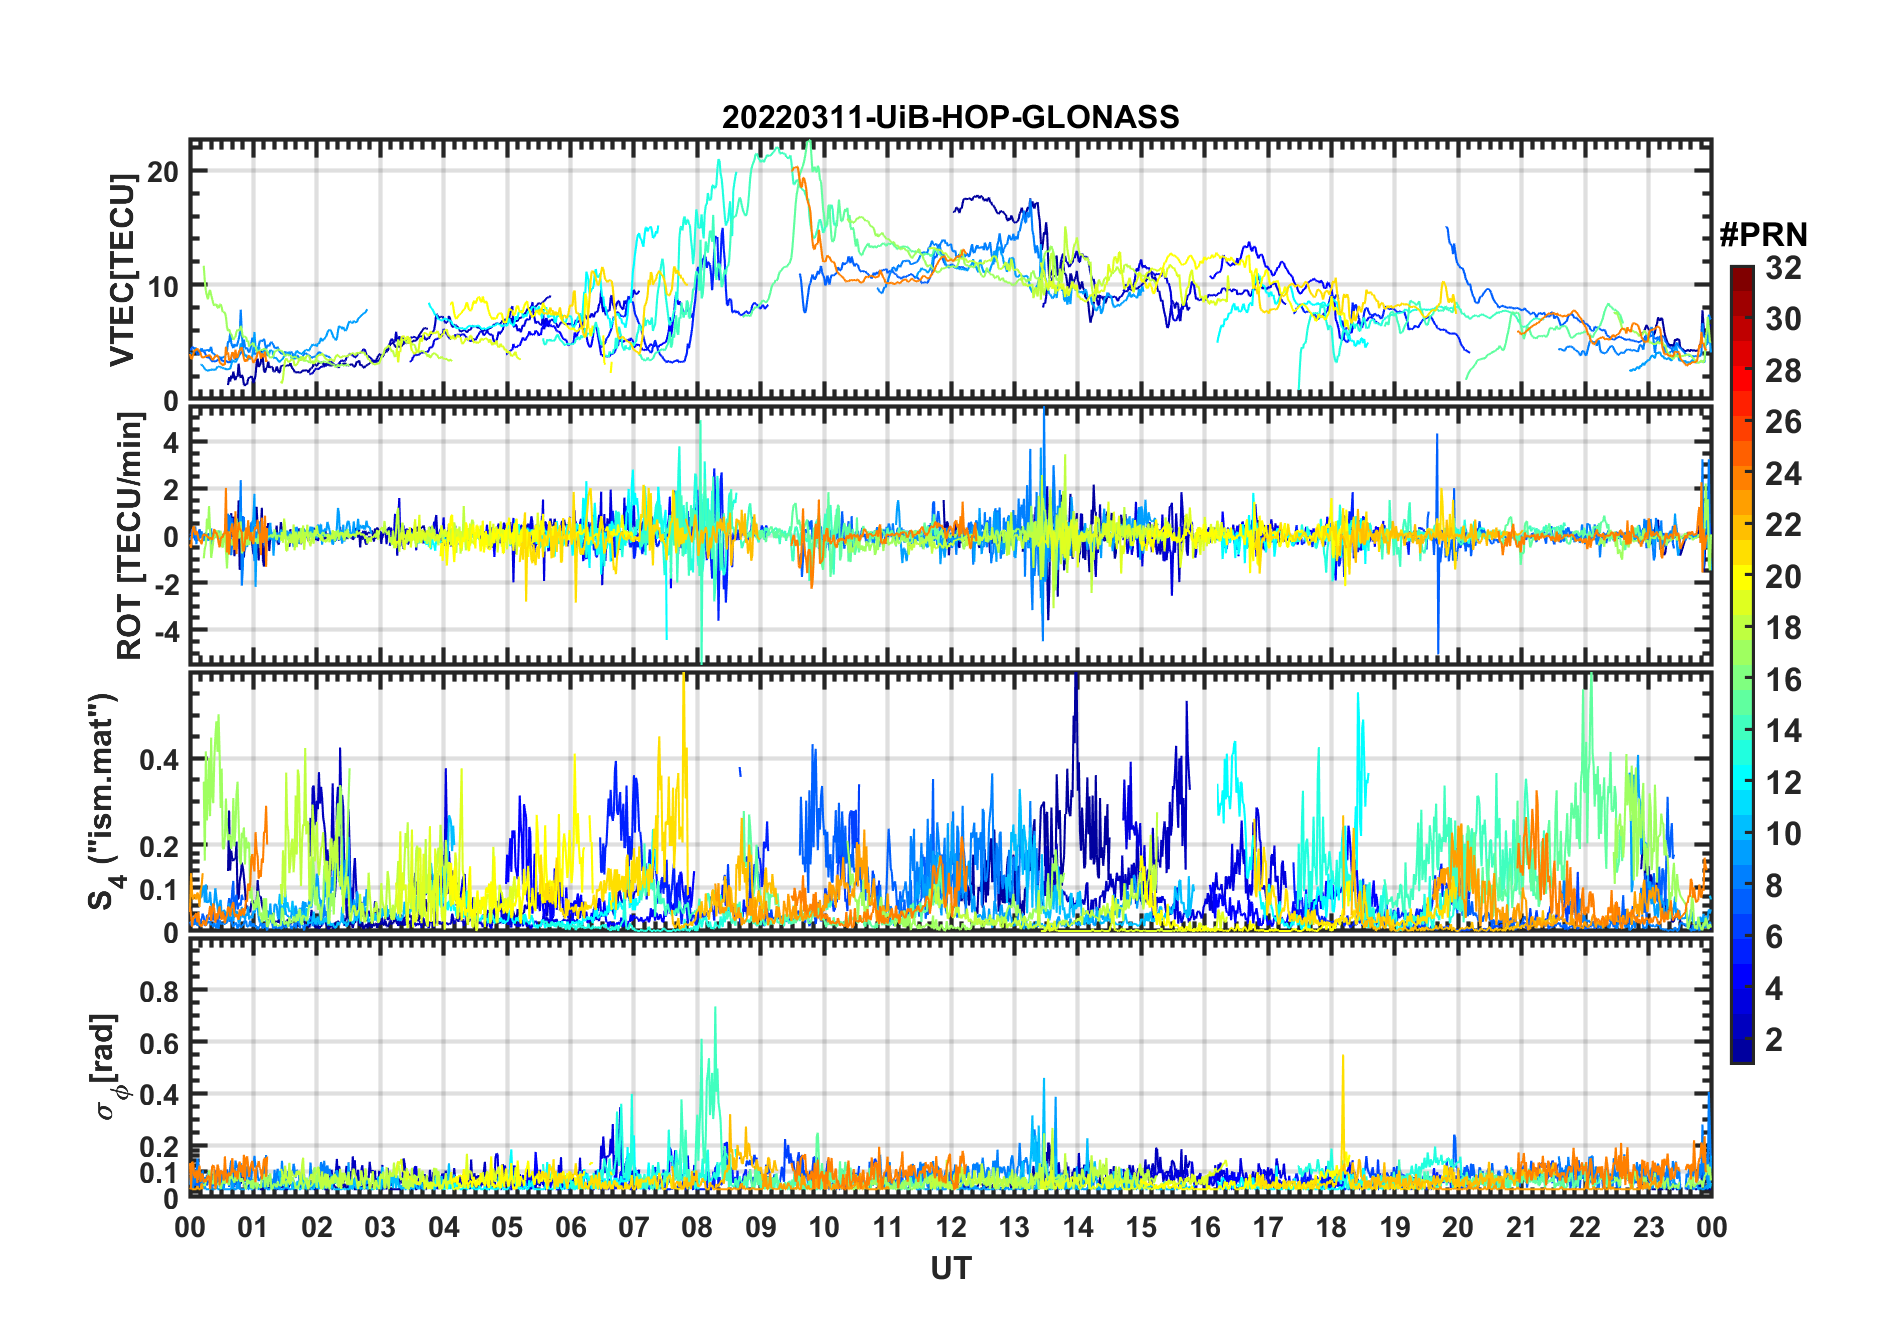
Task: Click the 05 tick label on UT axis
Action: tap(507, 1227)
